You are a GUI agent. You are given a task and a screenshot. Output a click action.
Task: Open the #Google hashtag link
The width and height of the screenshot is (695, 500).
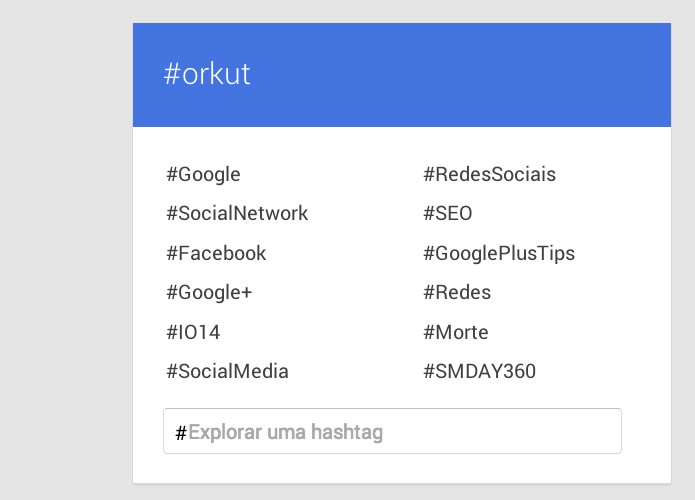coord(203,175)
